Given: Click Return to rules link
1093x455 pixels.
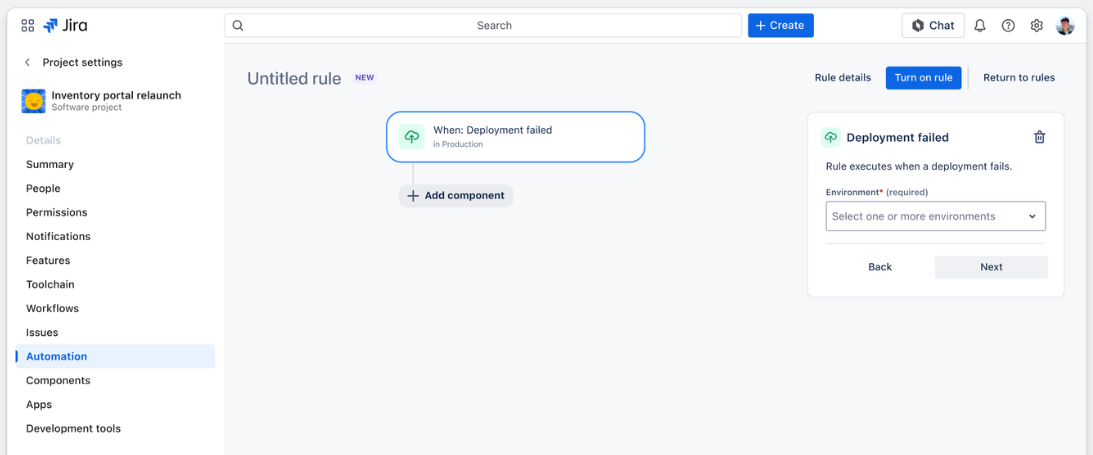Looking at the screenshot, I should tap(1018, 78).
